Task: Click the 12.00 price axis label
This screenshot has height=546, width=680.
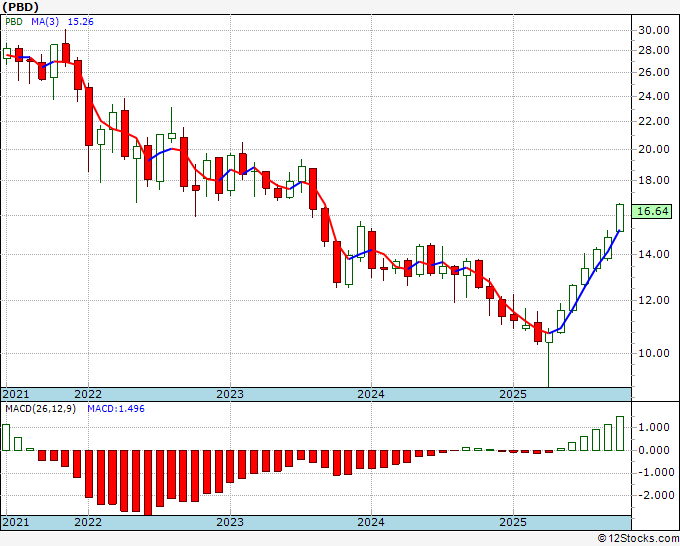Action: tap(654, 300)
